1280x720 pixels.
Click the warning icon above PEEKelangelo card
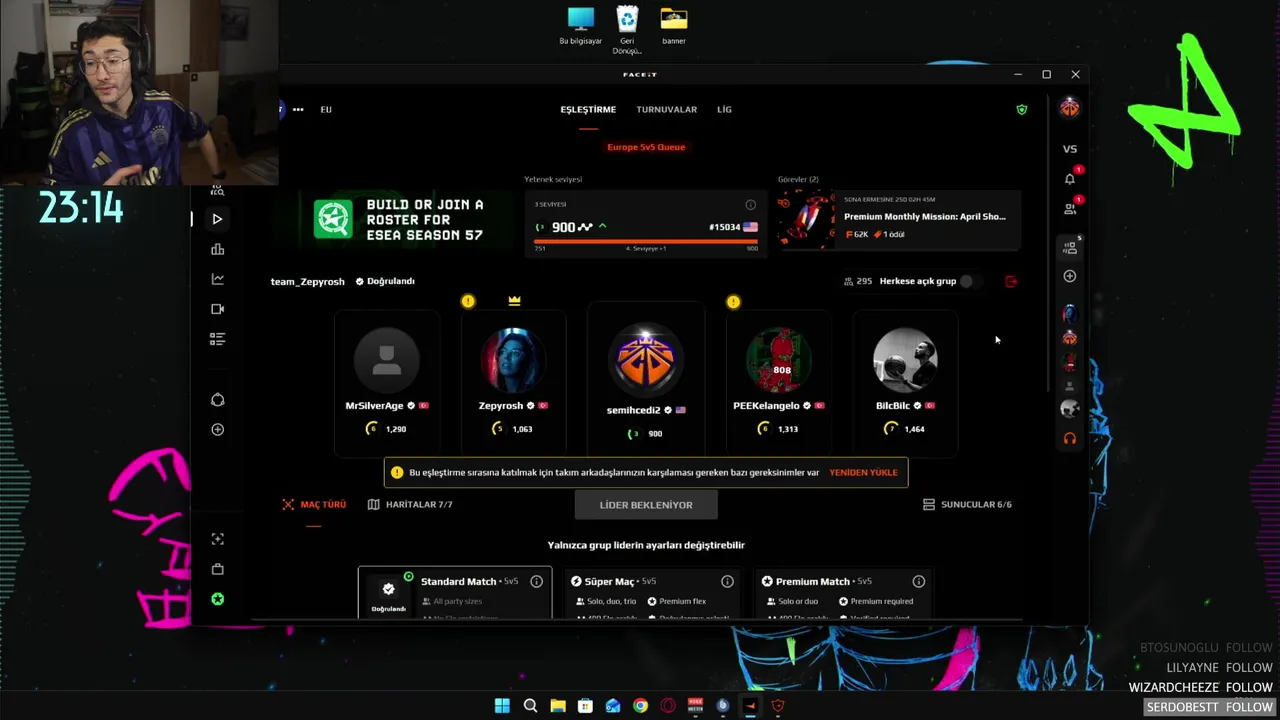[x=733, y=301]
